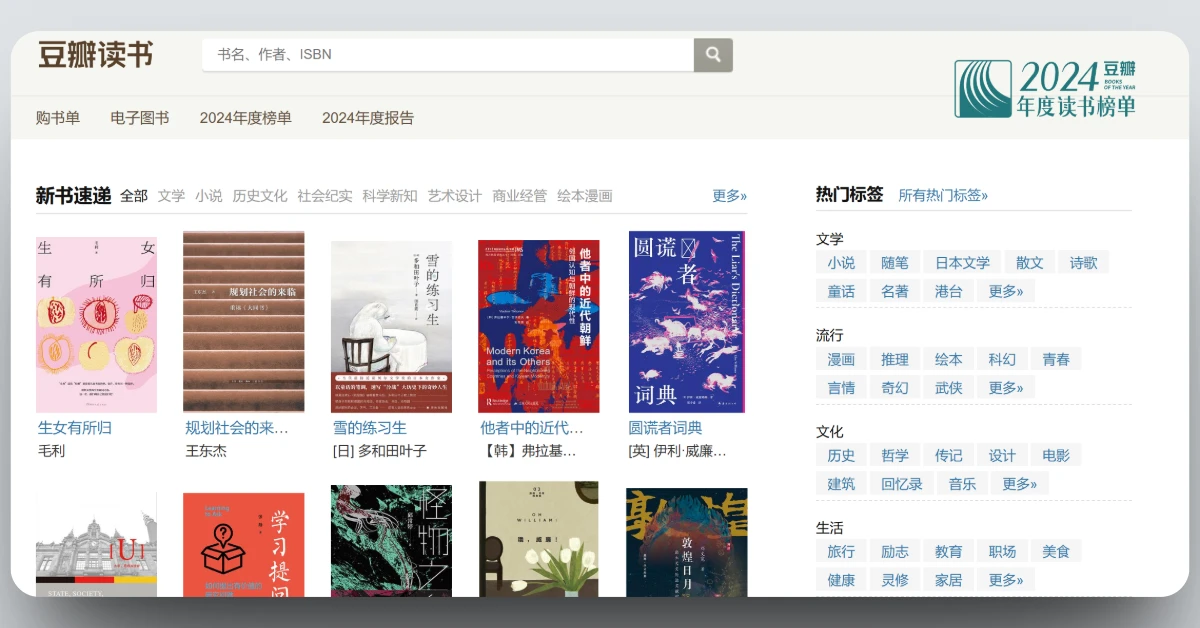Open the 敦煌日月 book cover

pyautogui.click(x=687, y=542)
